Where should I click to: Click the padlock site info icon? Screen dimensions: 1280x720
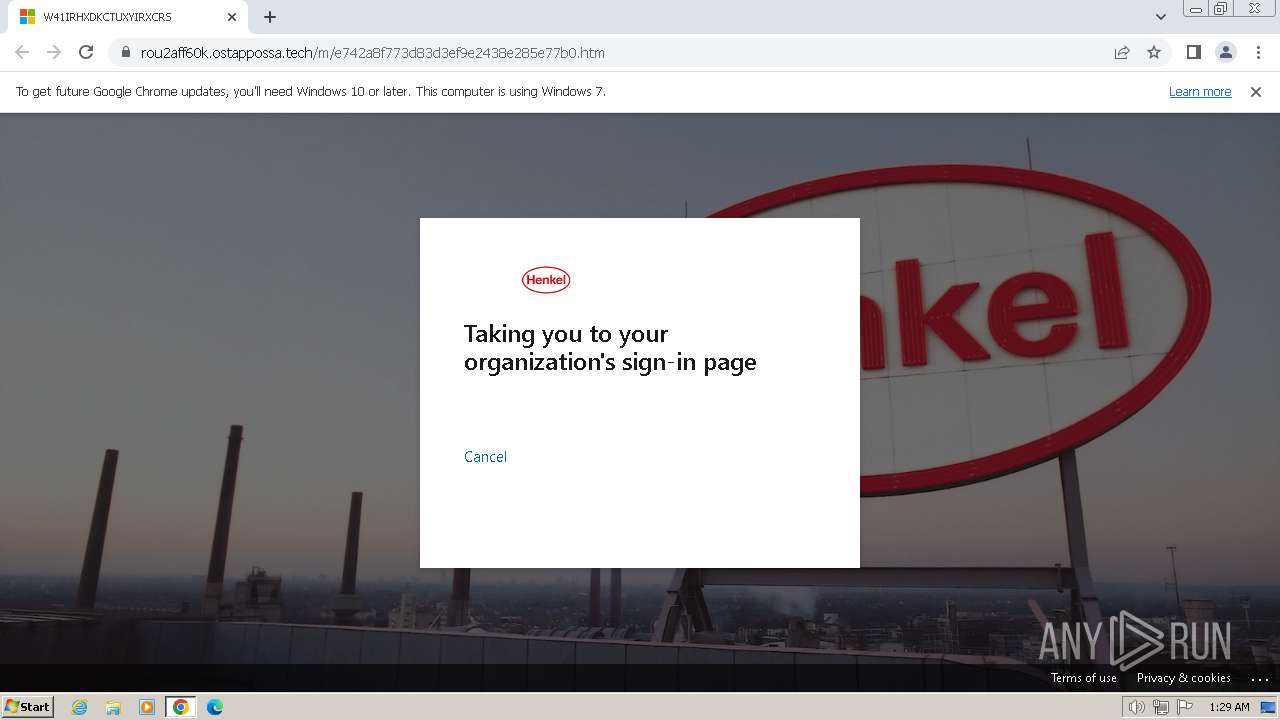(x=126, y=53)
